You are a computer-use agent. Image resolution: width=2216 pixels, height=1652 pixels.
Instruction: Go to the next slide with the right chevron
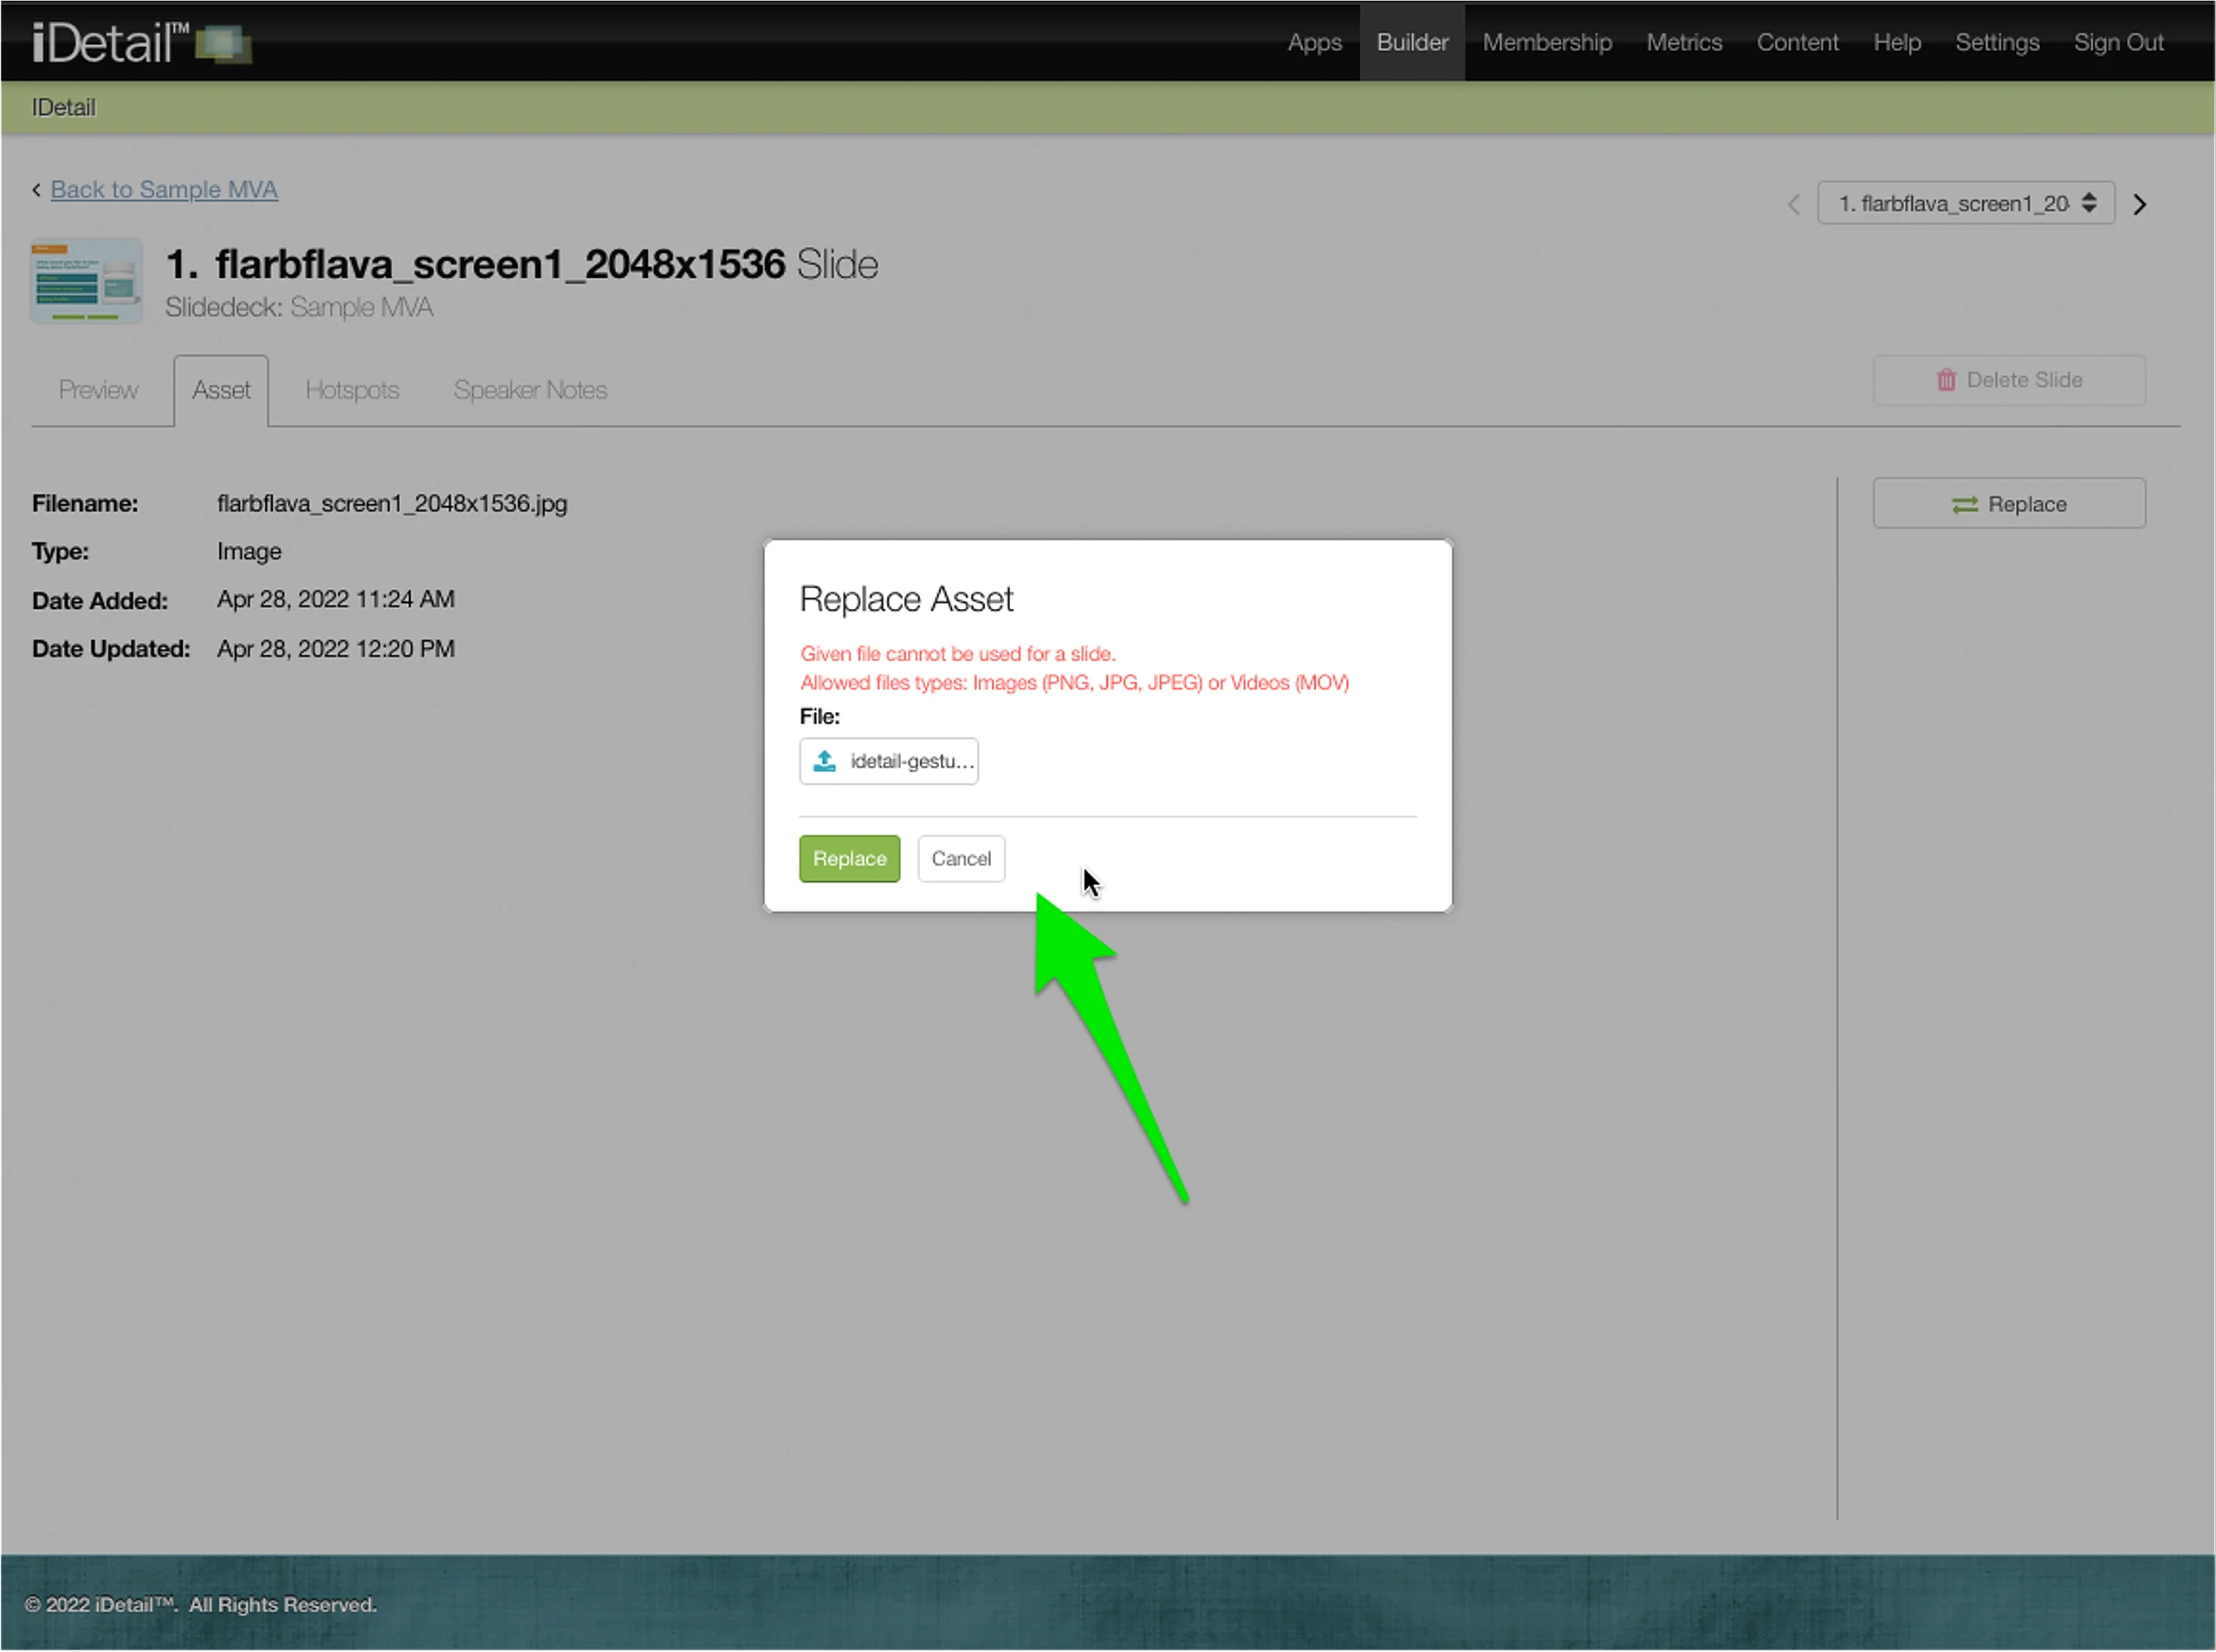click(2139, 204)
